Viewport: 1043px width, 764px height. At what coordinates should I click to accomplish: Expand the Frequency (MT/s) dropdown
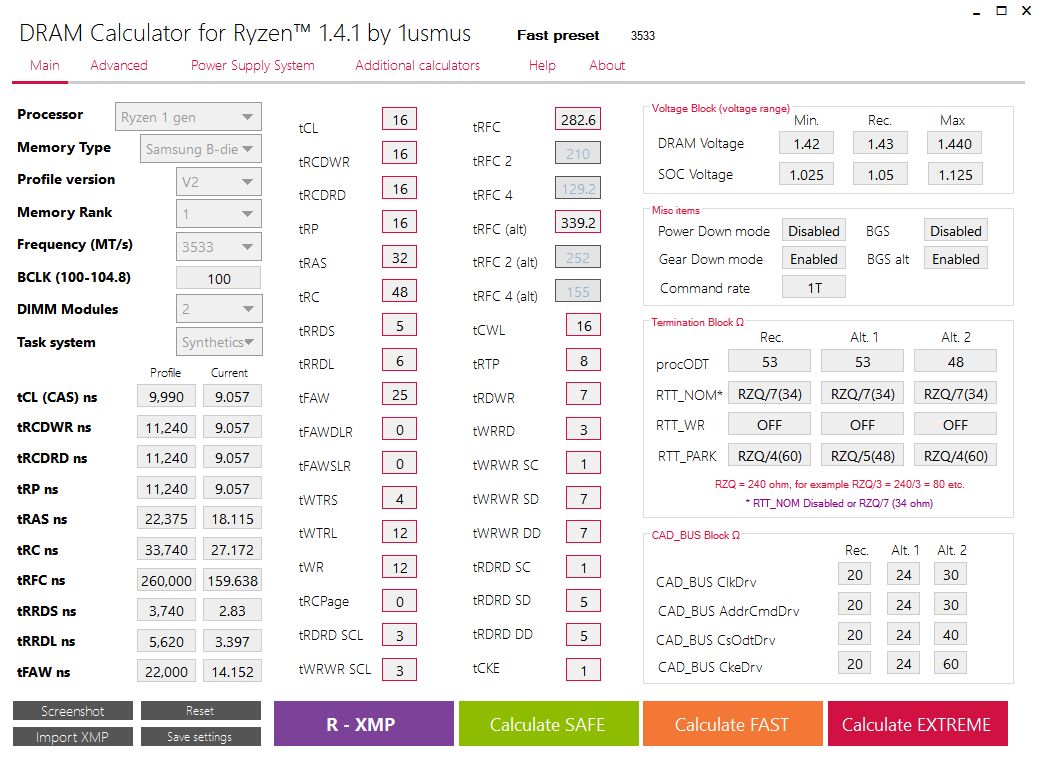click(x=219, y=247)
